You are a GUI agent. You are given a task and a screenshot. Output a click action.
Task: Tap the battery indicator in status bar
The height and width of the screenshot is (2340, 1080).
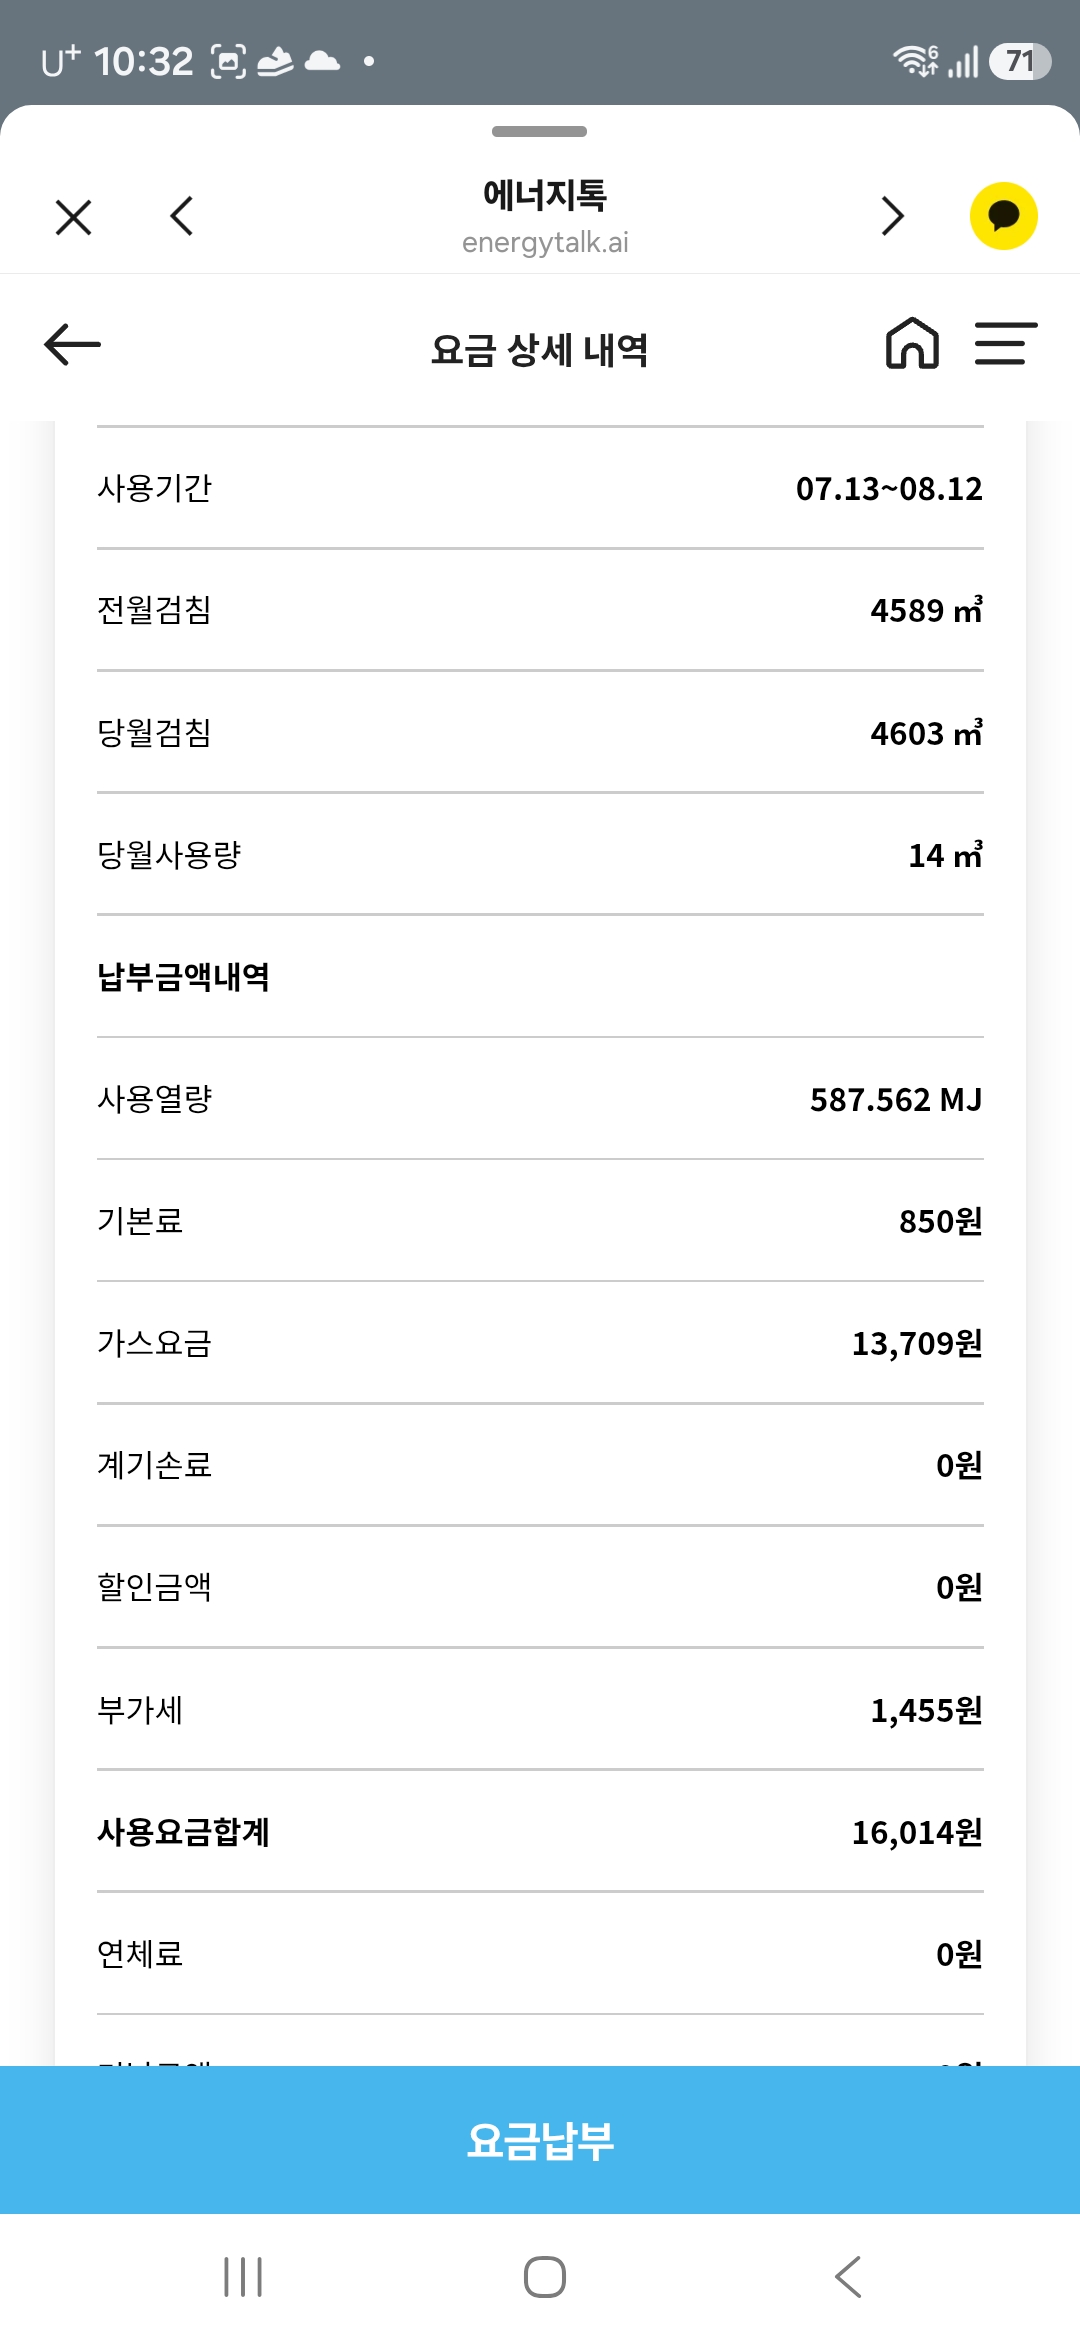[1020, 61]
